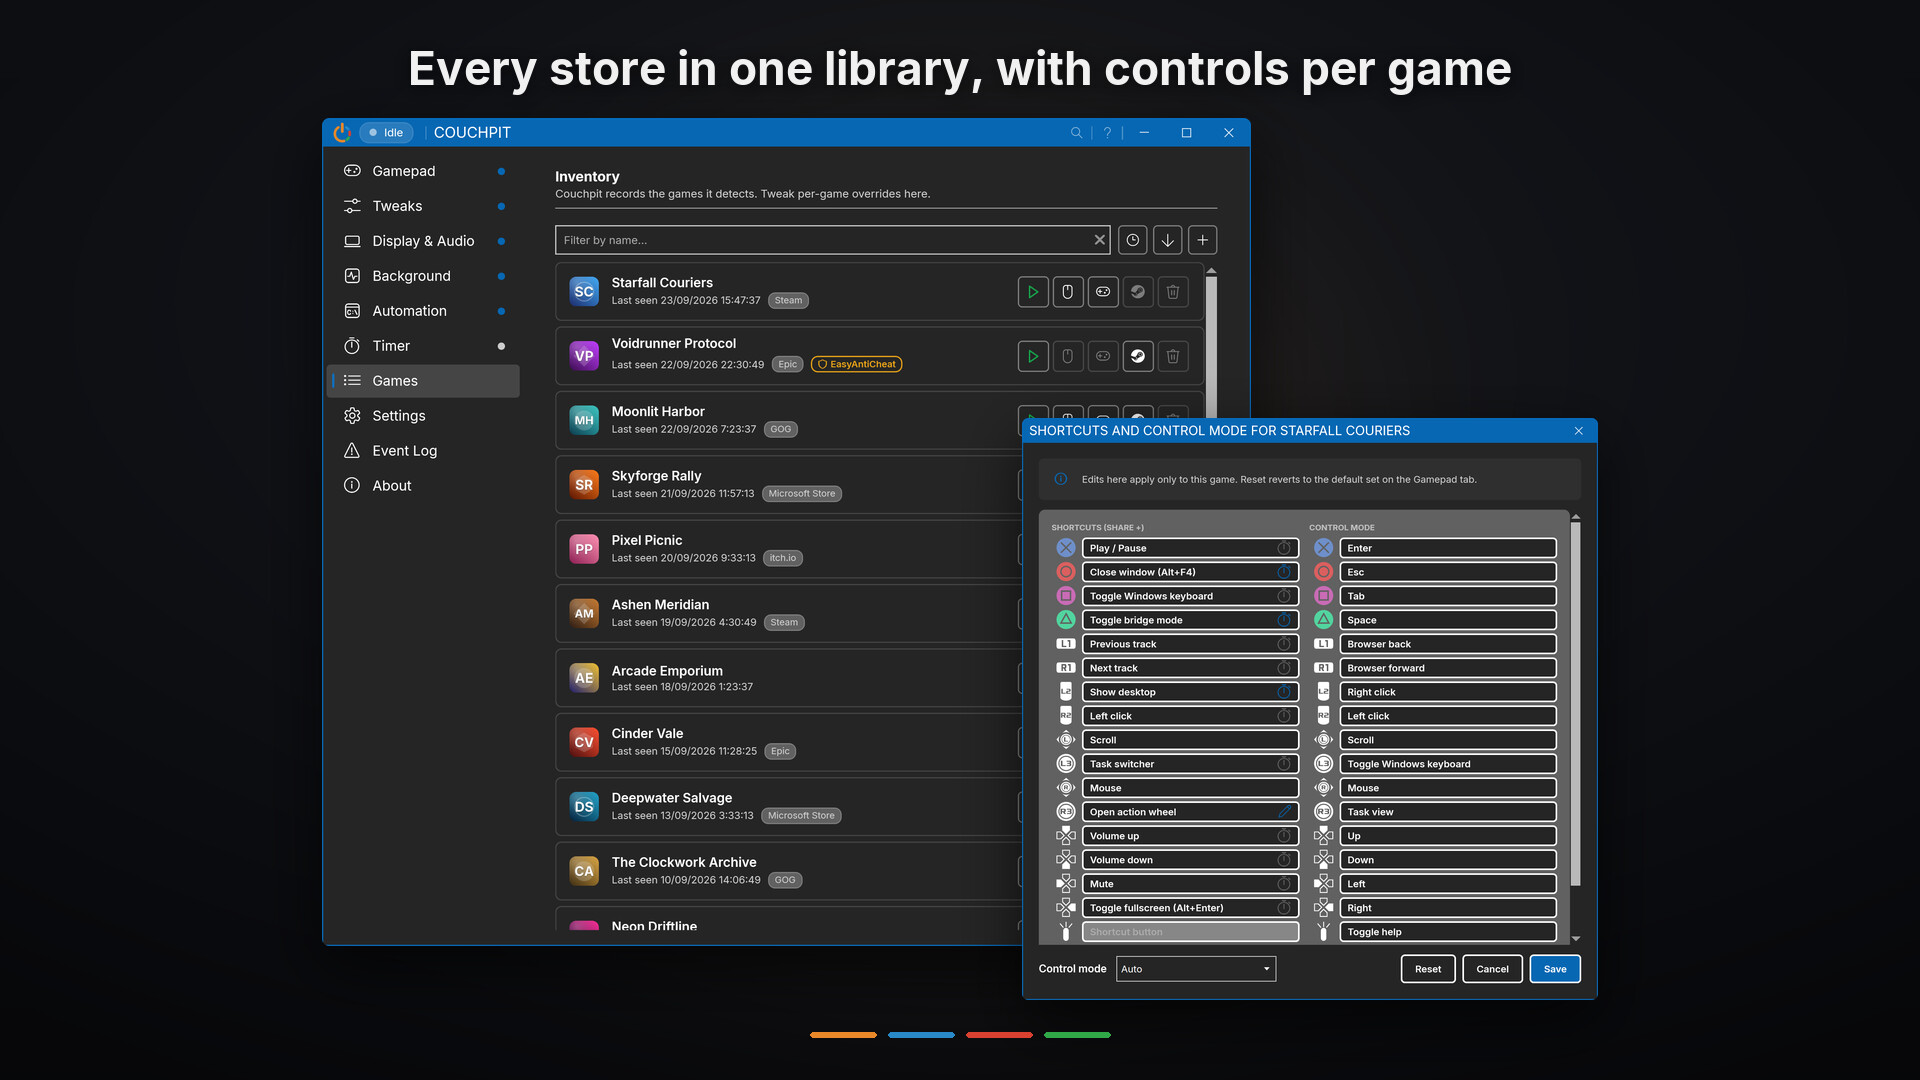Reset shortcuts to defaults
The image size is (1920, 1080).
pos(1428,969)
